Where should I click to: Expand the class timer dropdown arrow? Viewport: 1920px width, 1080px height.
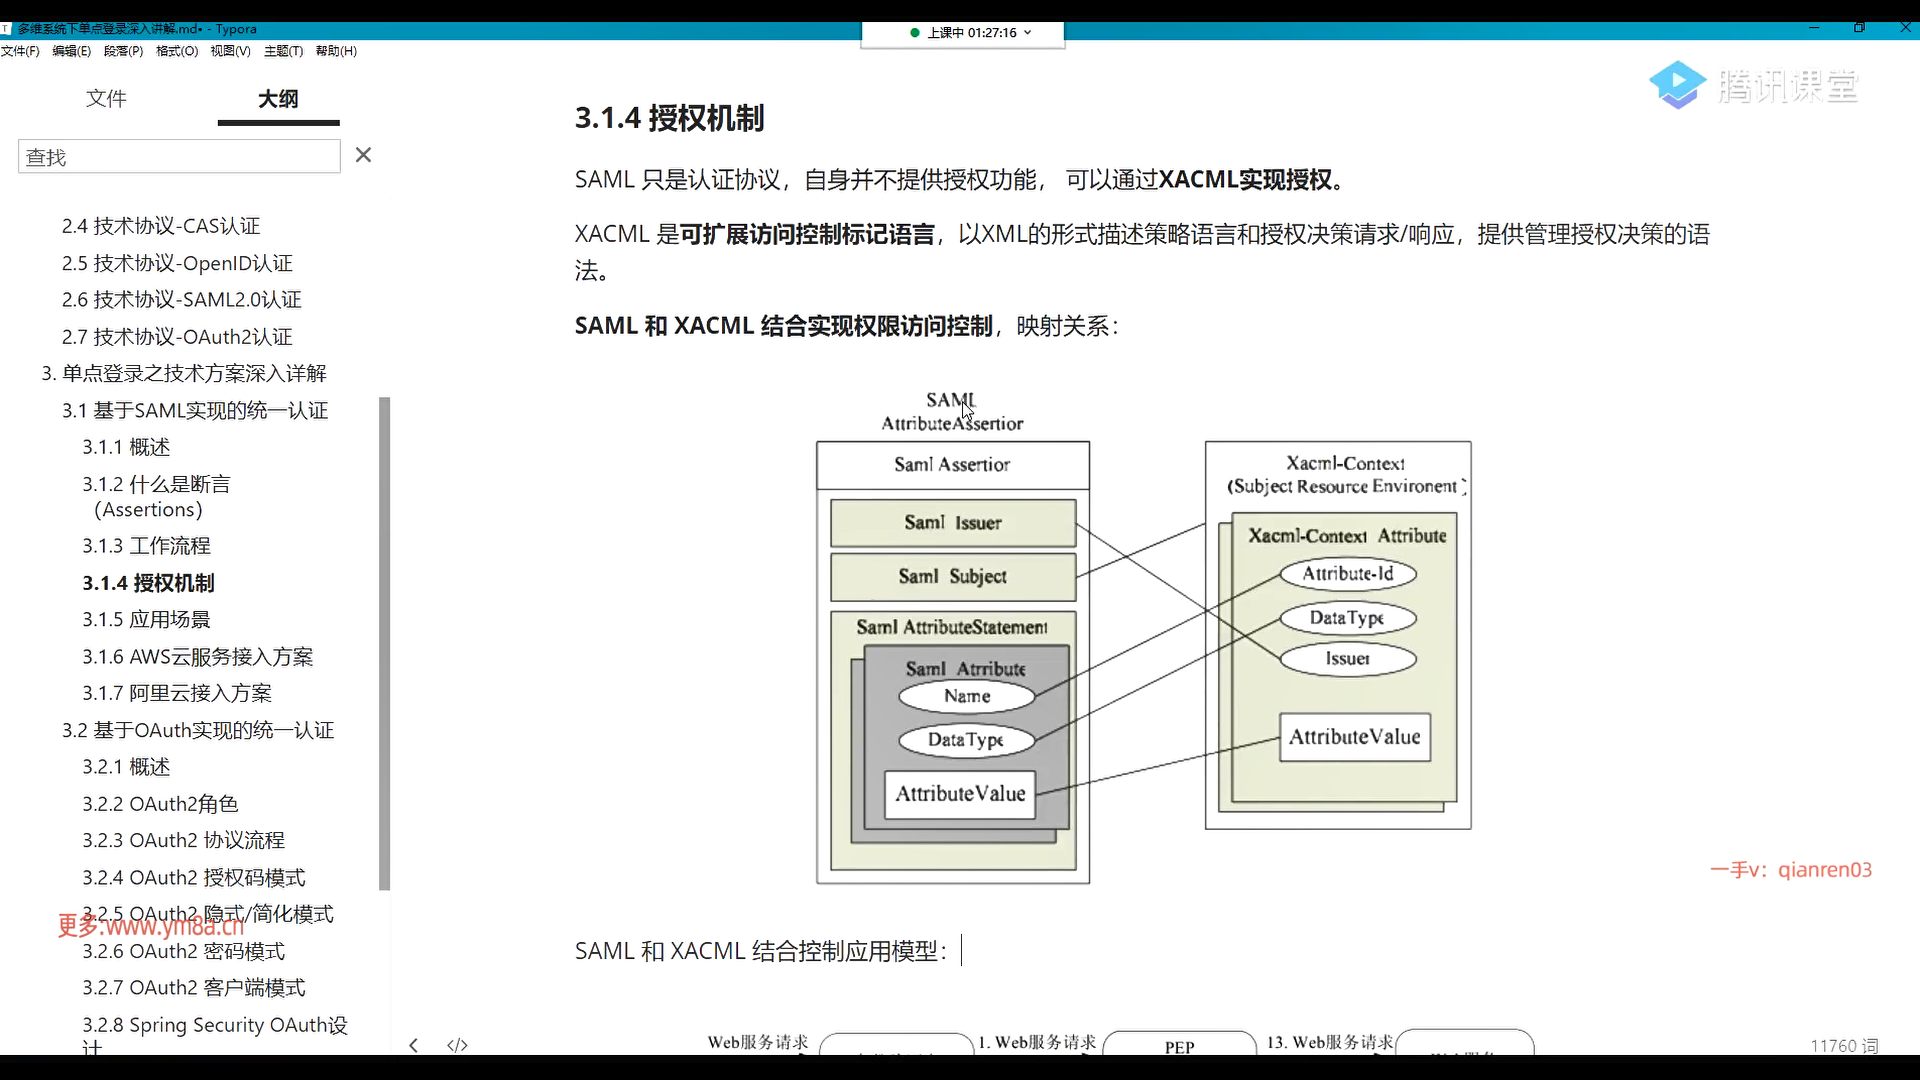[x=1028, y=33]
